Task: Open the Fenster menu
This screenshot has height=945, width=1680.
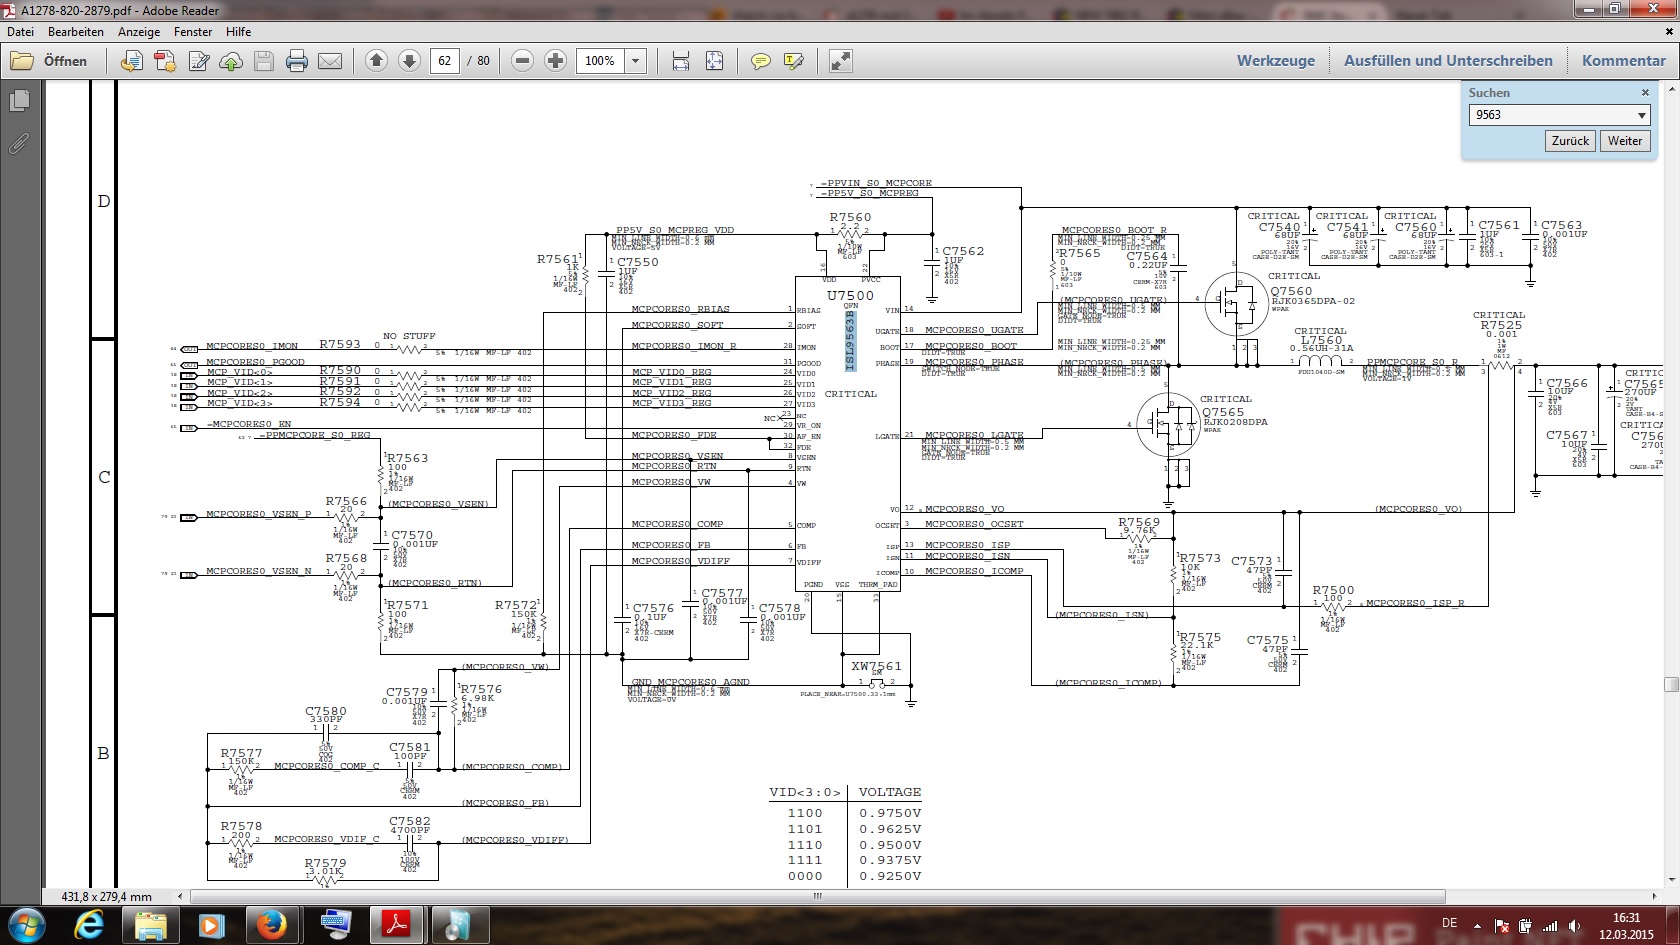Action: tap(193, 32)
